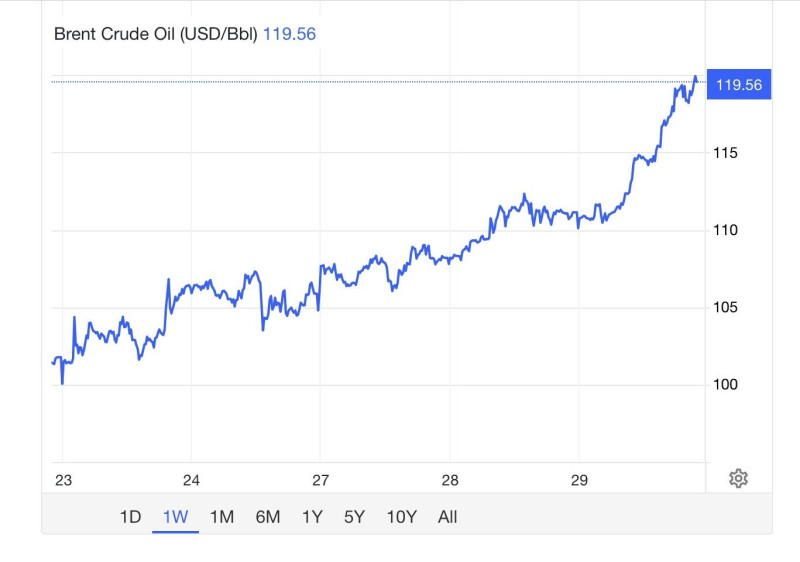Image resolution: width=800 pixels, height=562 pixels.
Task: Click the 119.56 price in the header
Action: (x=290, y=34)
